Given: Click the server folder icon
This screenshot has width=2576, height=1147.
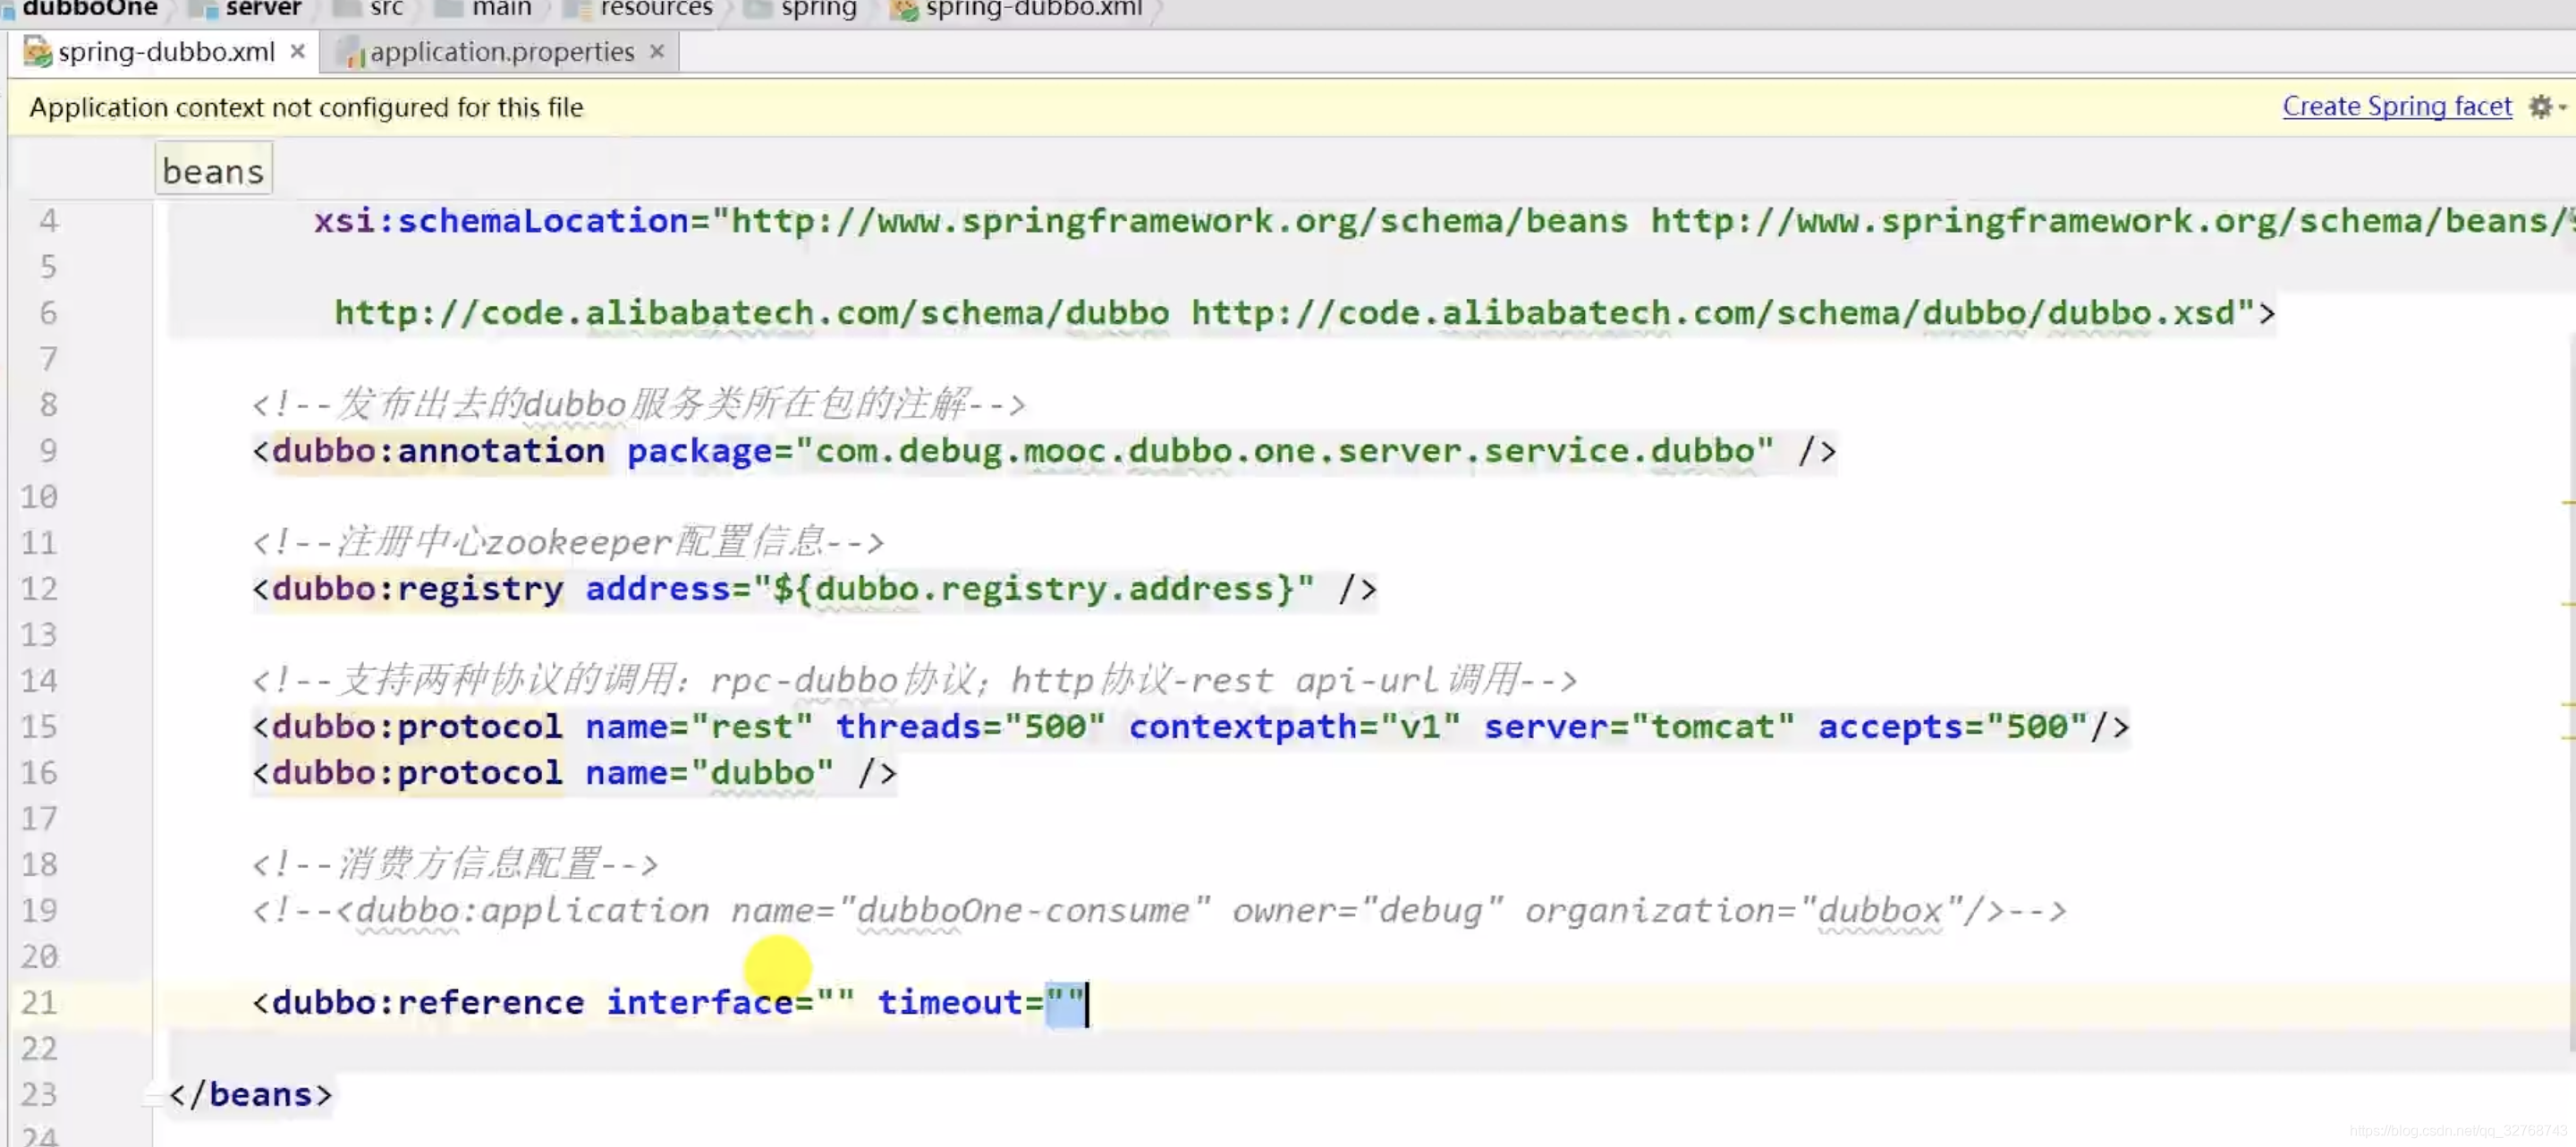Looking at the screenshot, I should pos(197,8).
